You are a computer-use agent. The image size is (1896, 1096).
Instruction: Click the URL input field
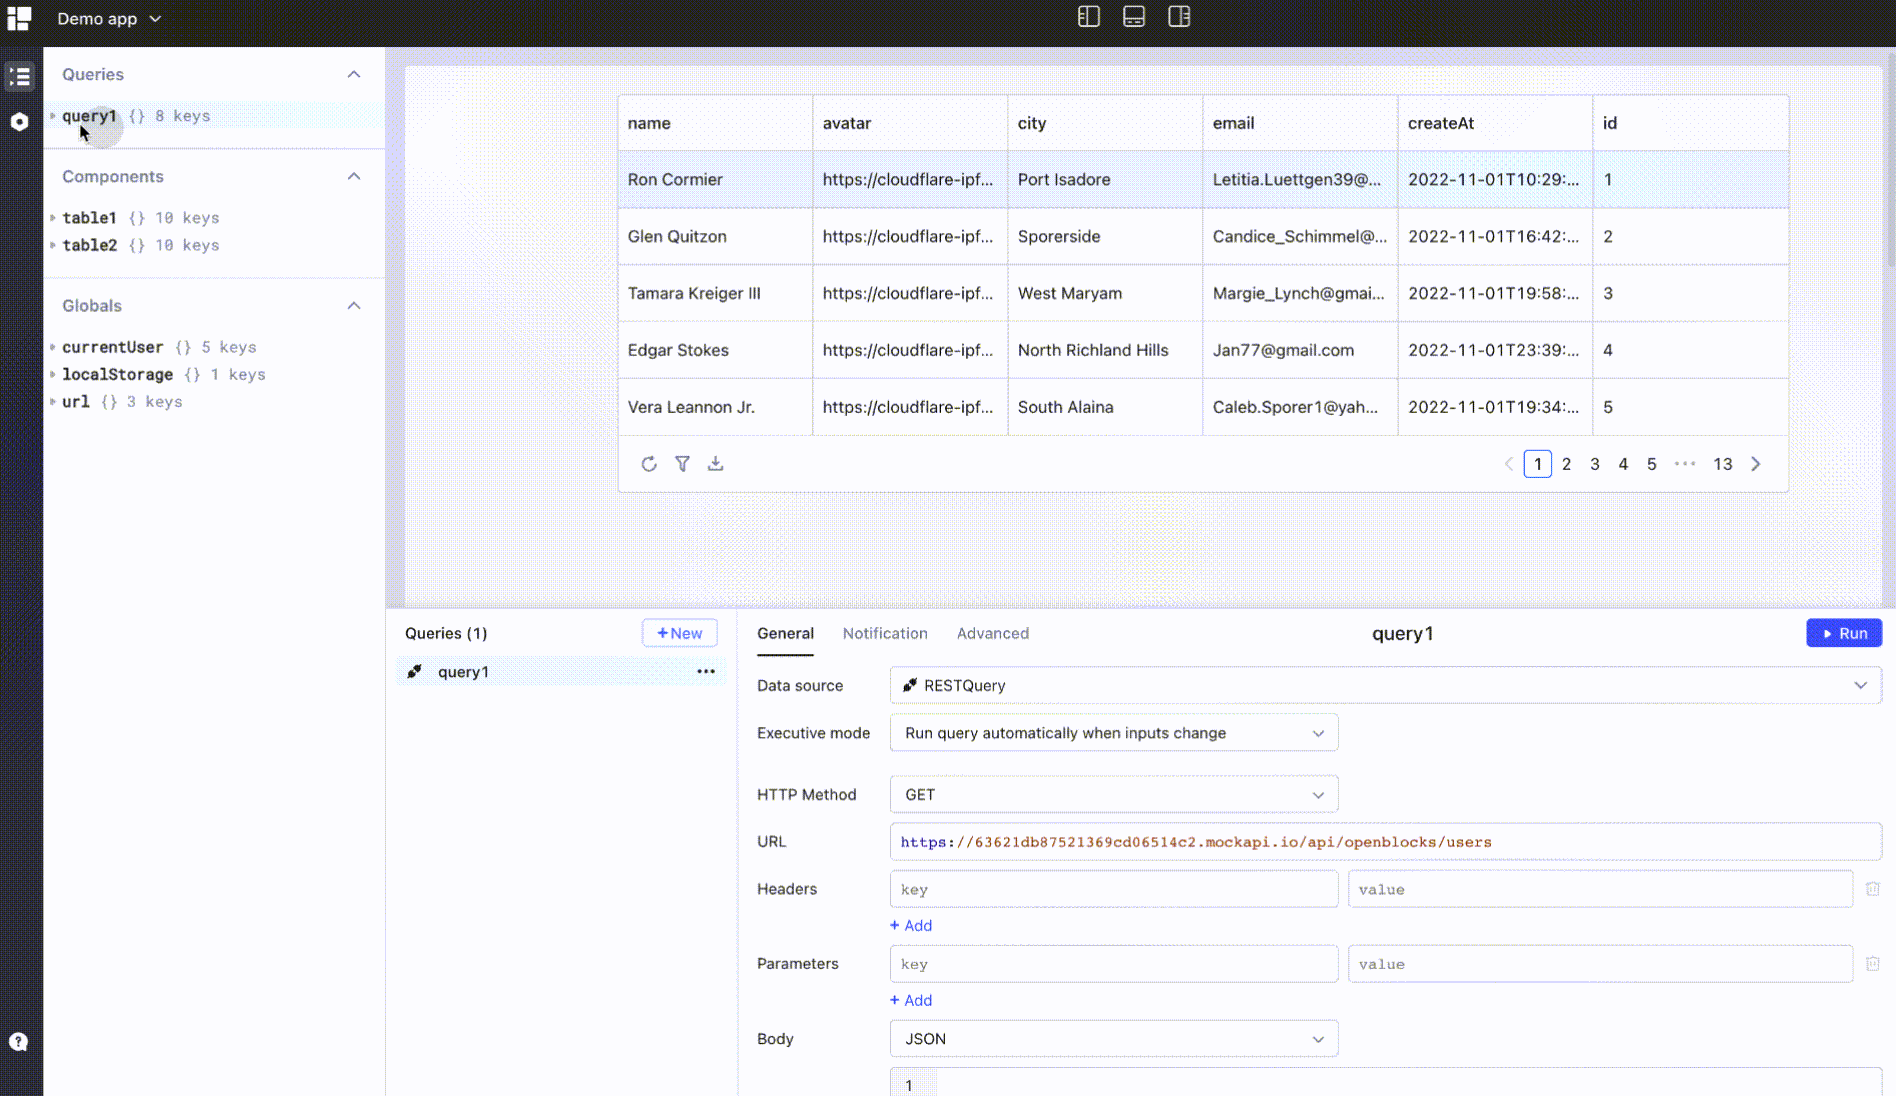click(1385, 842)
